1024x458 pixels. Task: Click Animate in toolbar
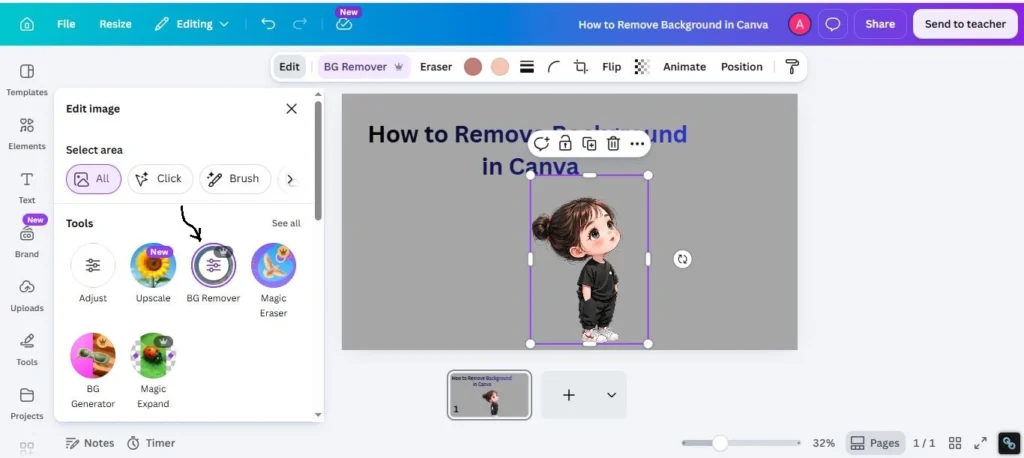click(x=684, y=67)
